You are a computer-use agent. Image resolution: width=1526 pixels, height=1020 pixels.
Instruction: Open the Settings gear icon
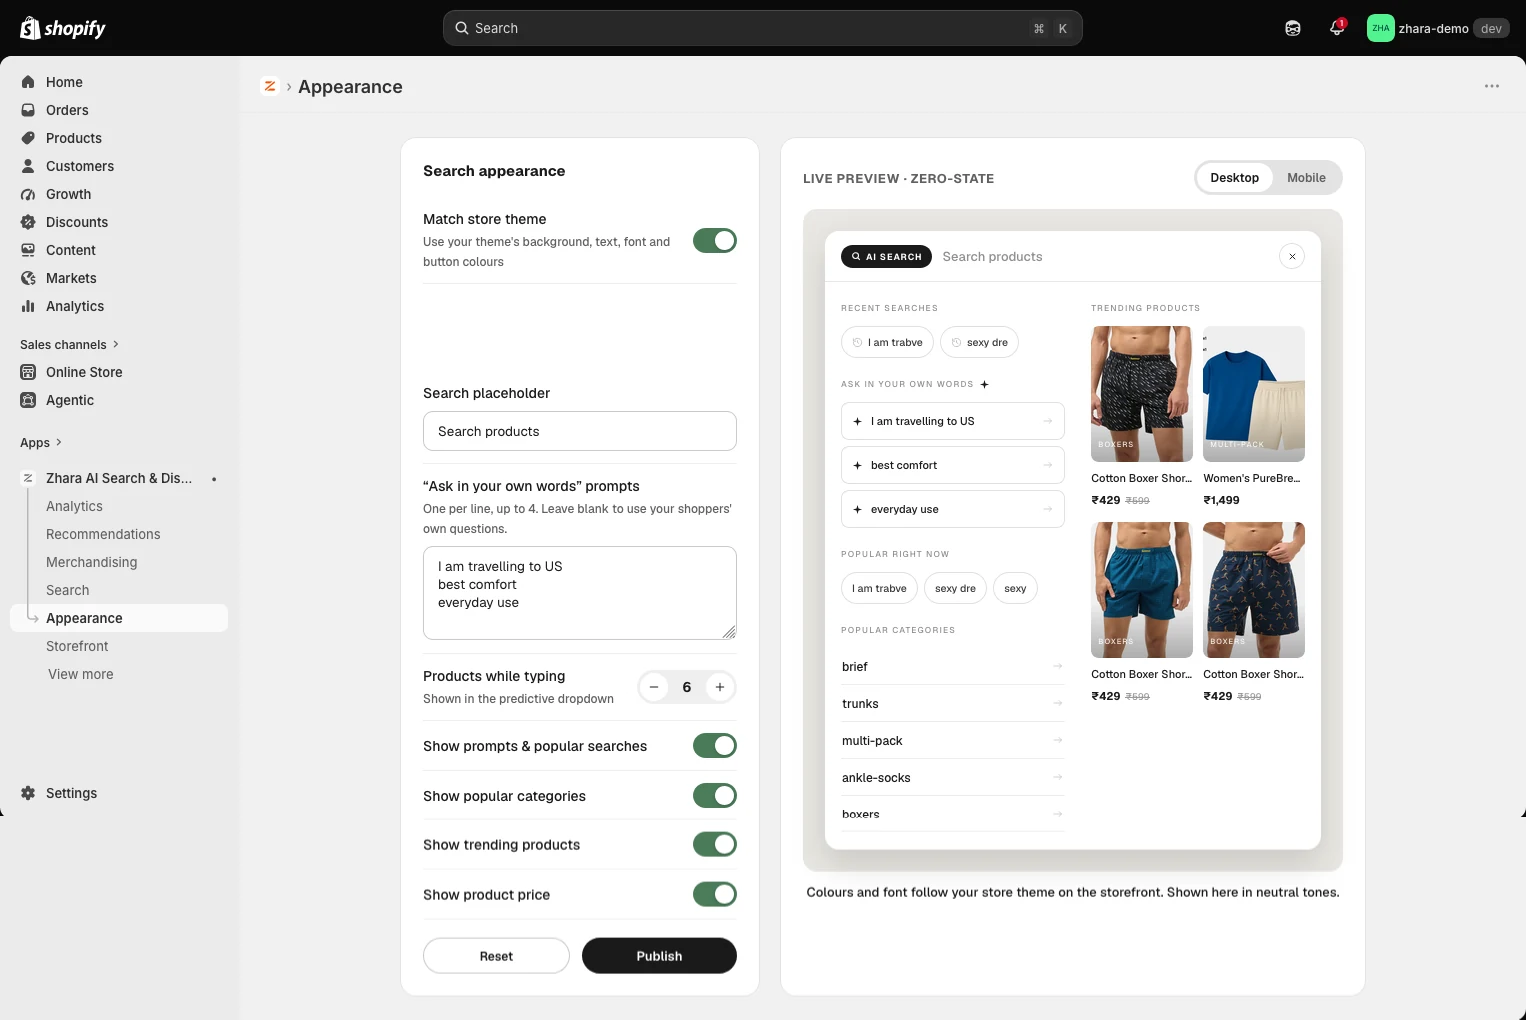[28, 793]
